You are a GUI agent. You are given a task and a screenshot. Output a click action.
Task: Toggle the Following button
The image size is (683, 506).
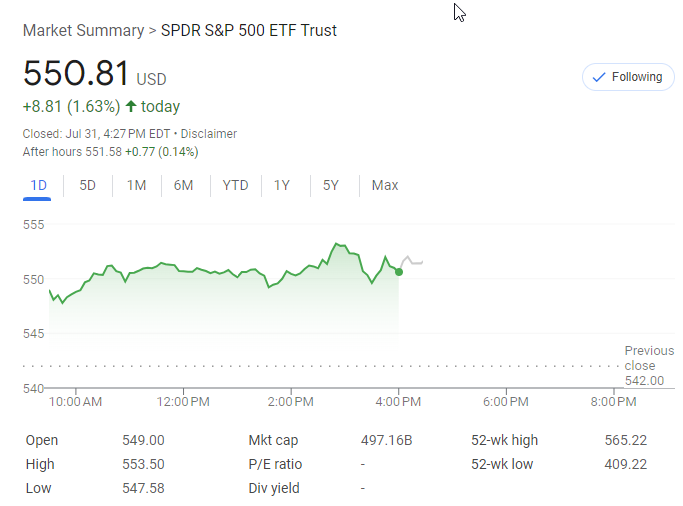pyautogui.click(x=628, y=77)
